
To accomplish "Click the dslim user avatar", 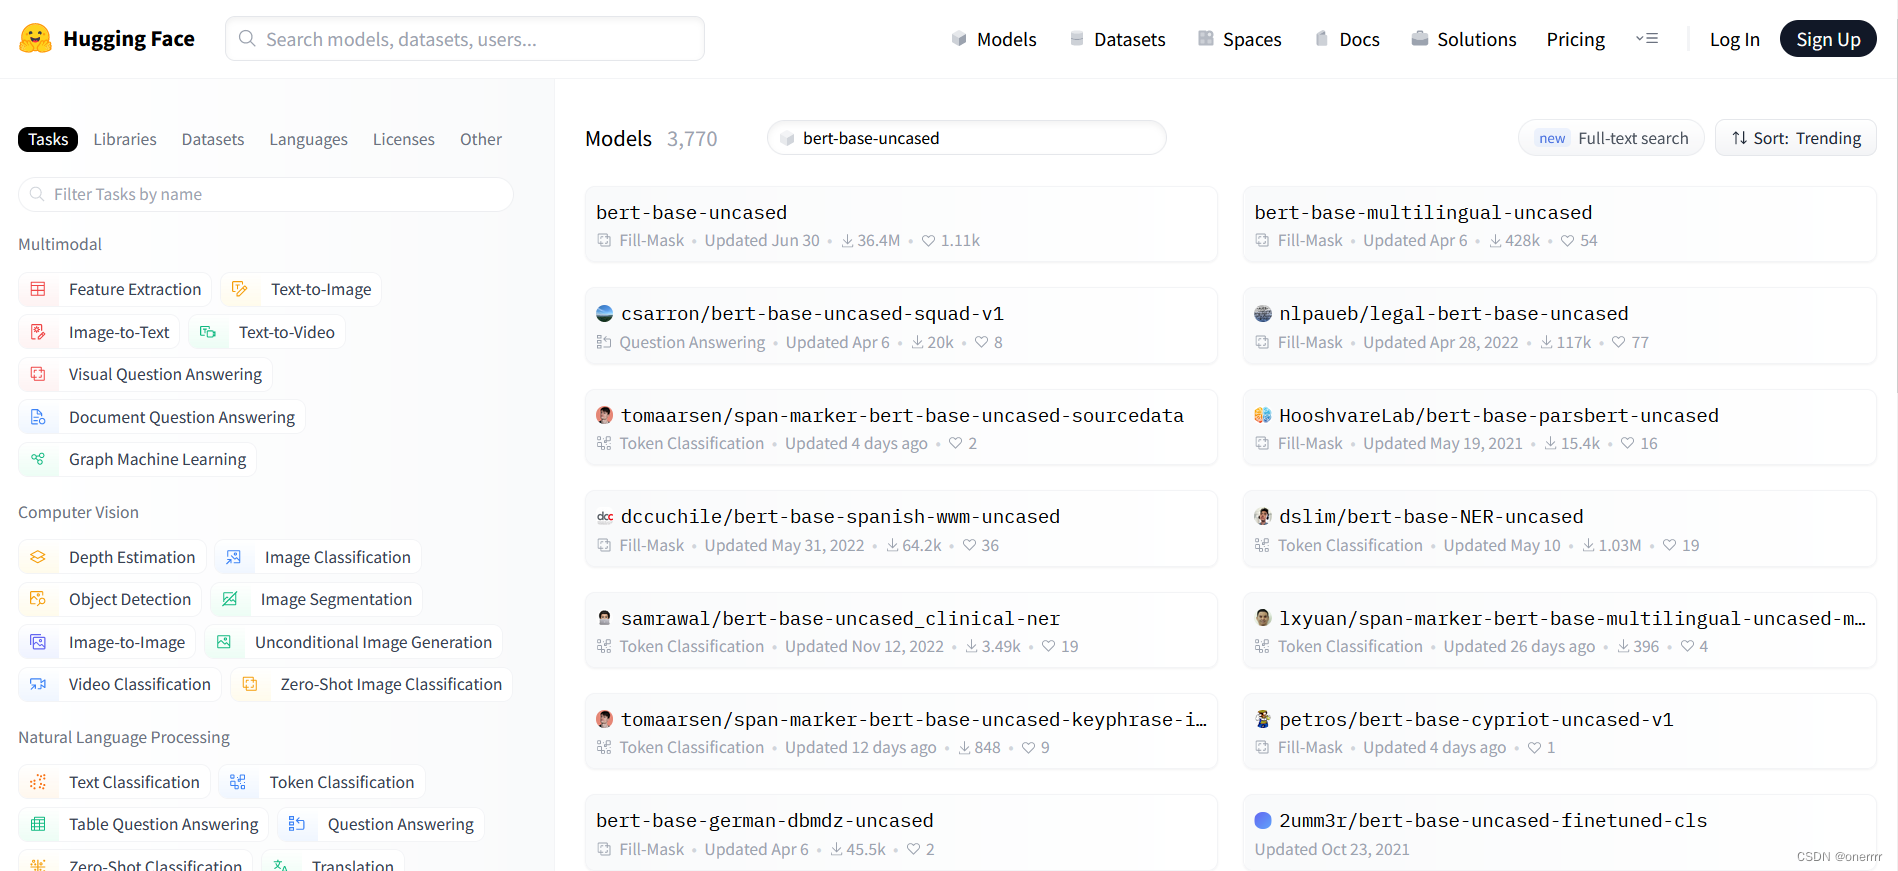I will [x=1263, y=516].
